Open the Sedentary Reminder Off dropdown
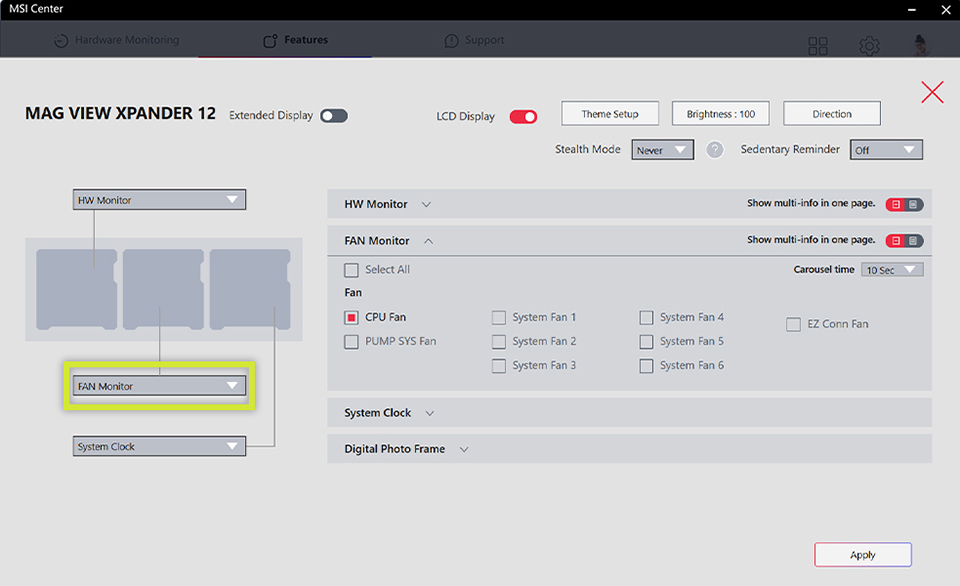Screen dimensions: 960x586 click(x=886, y=150)
